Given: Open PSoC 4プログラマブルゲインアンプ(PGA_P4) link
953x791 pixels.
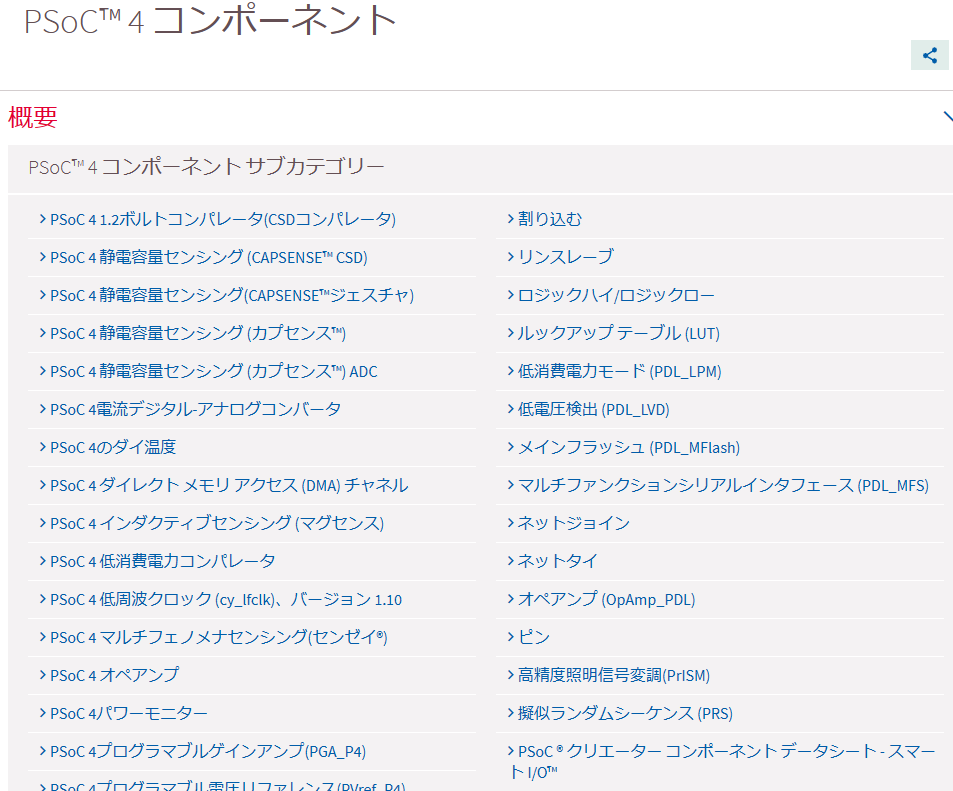Looking at the screenshot, I should click(208, 751).
